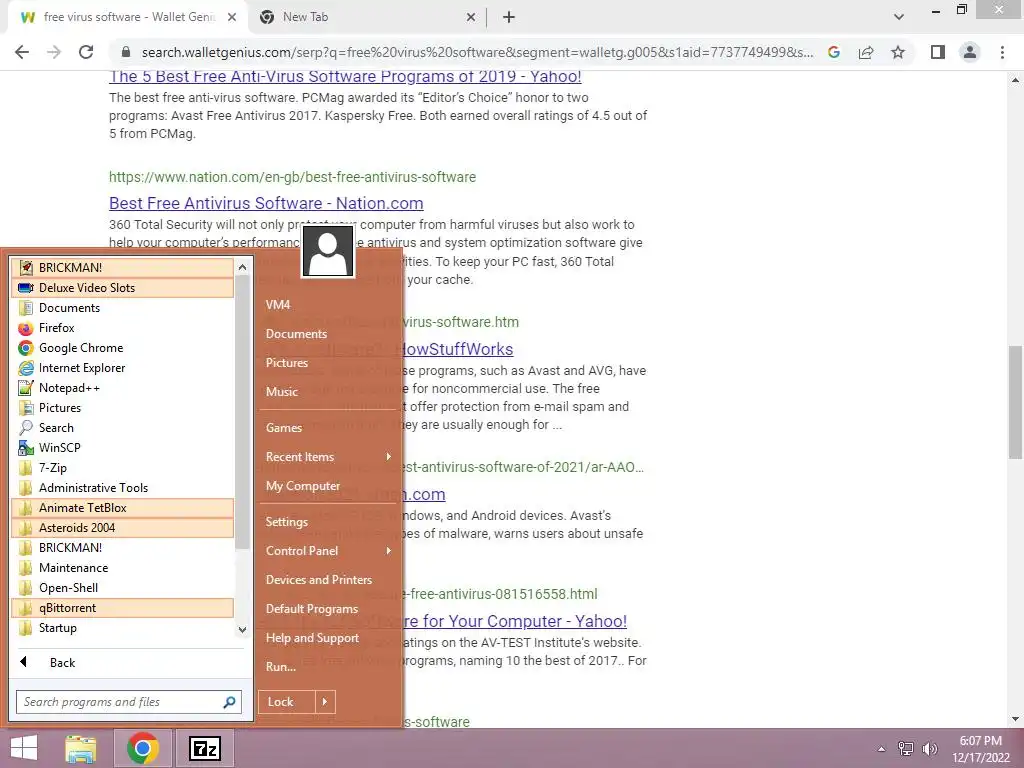Open Chrome profile avatar

coord(970,52)
